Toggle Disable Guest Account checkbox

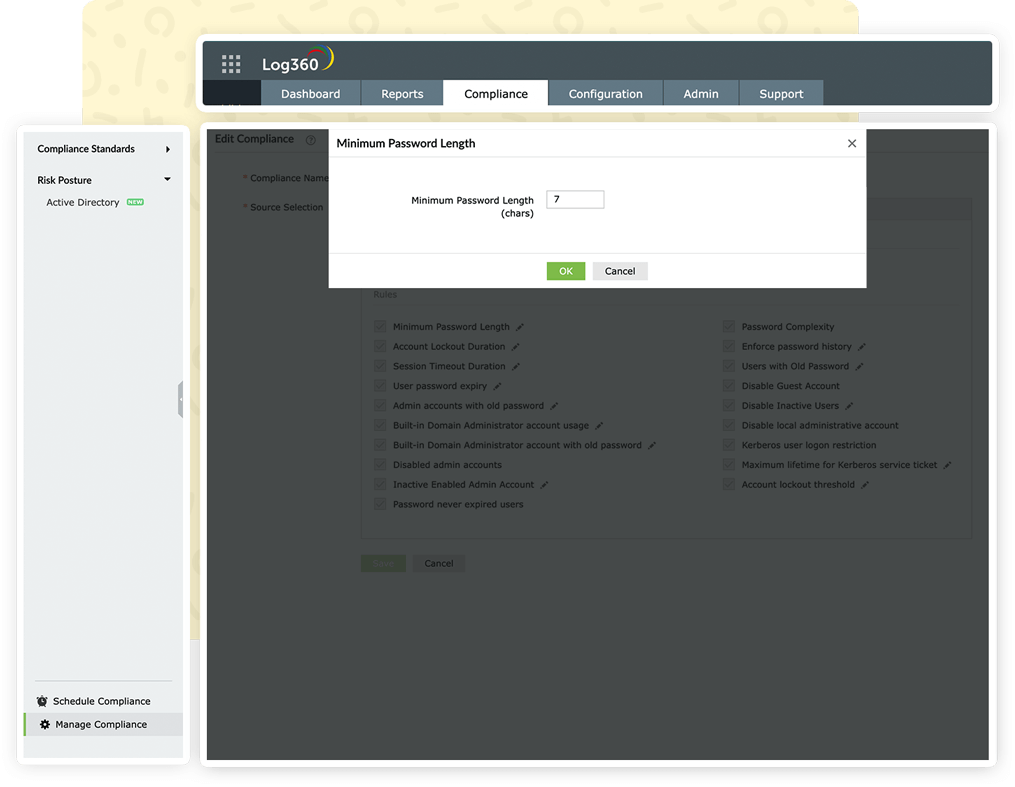pyautogui.click(x=729, y=386)
